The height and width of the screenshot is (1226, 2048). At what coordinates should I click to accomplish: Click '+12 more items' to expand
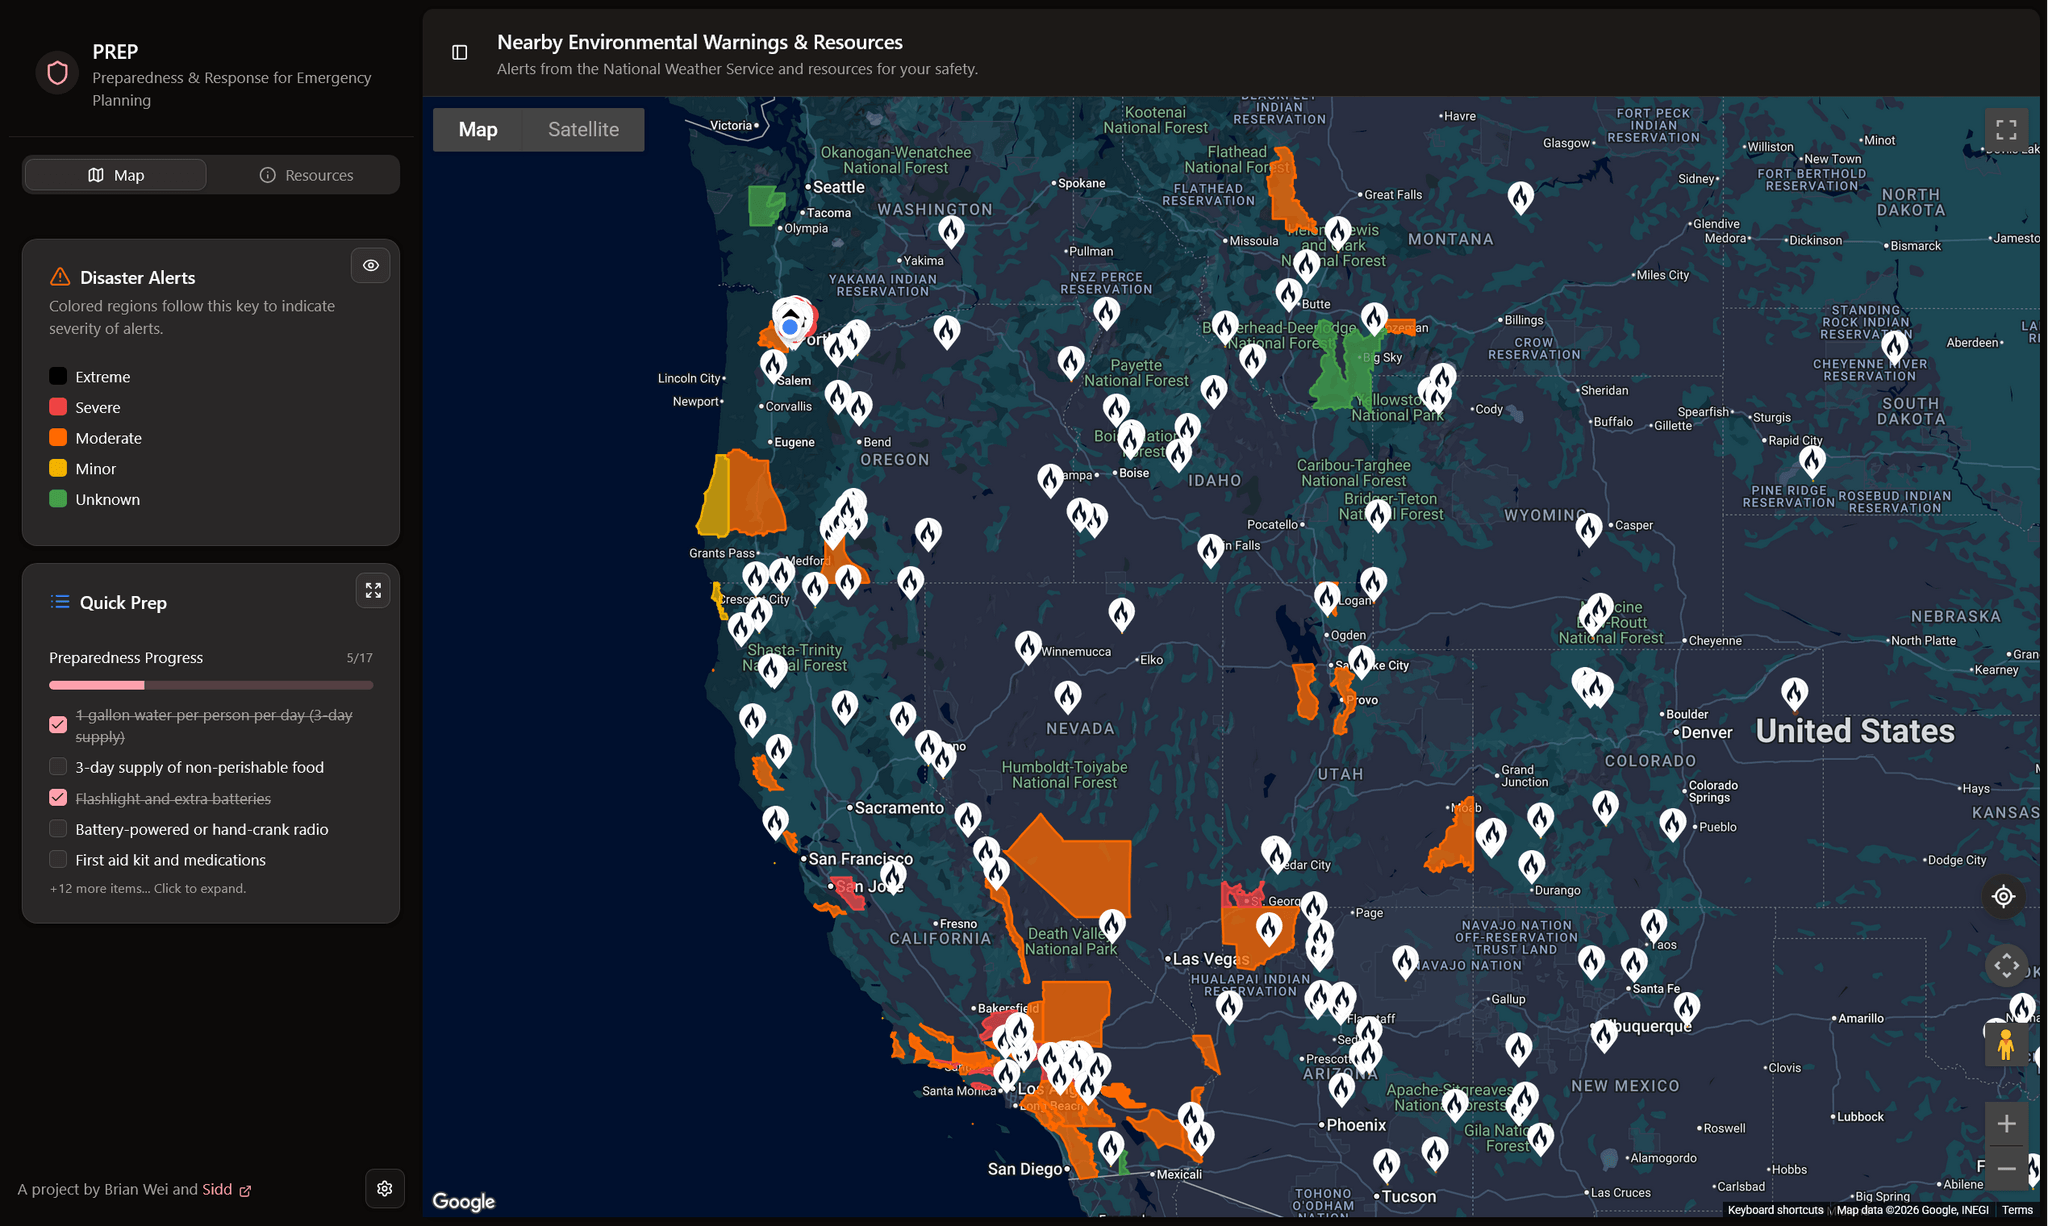point(148,888)
